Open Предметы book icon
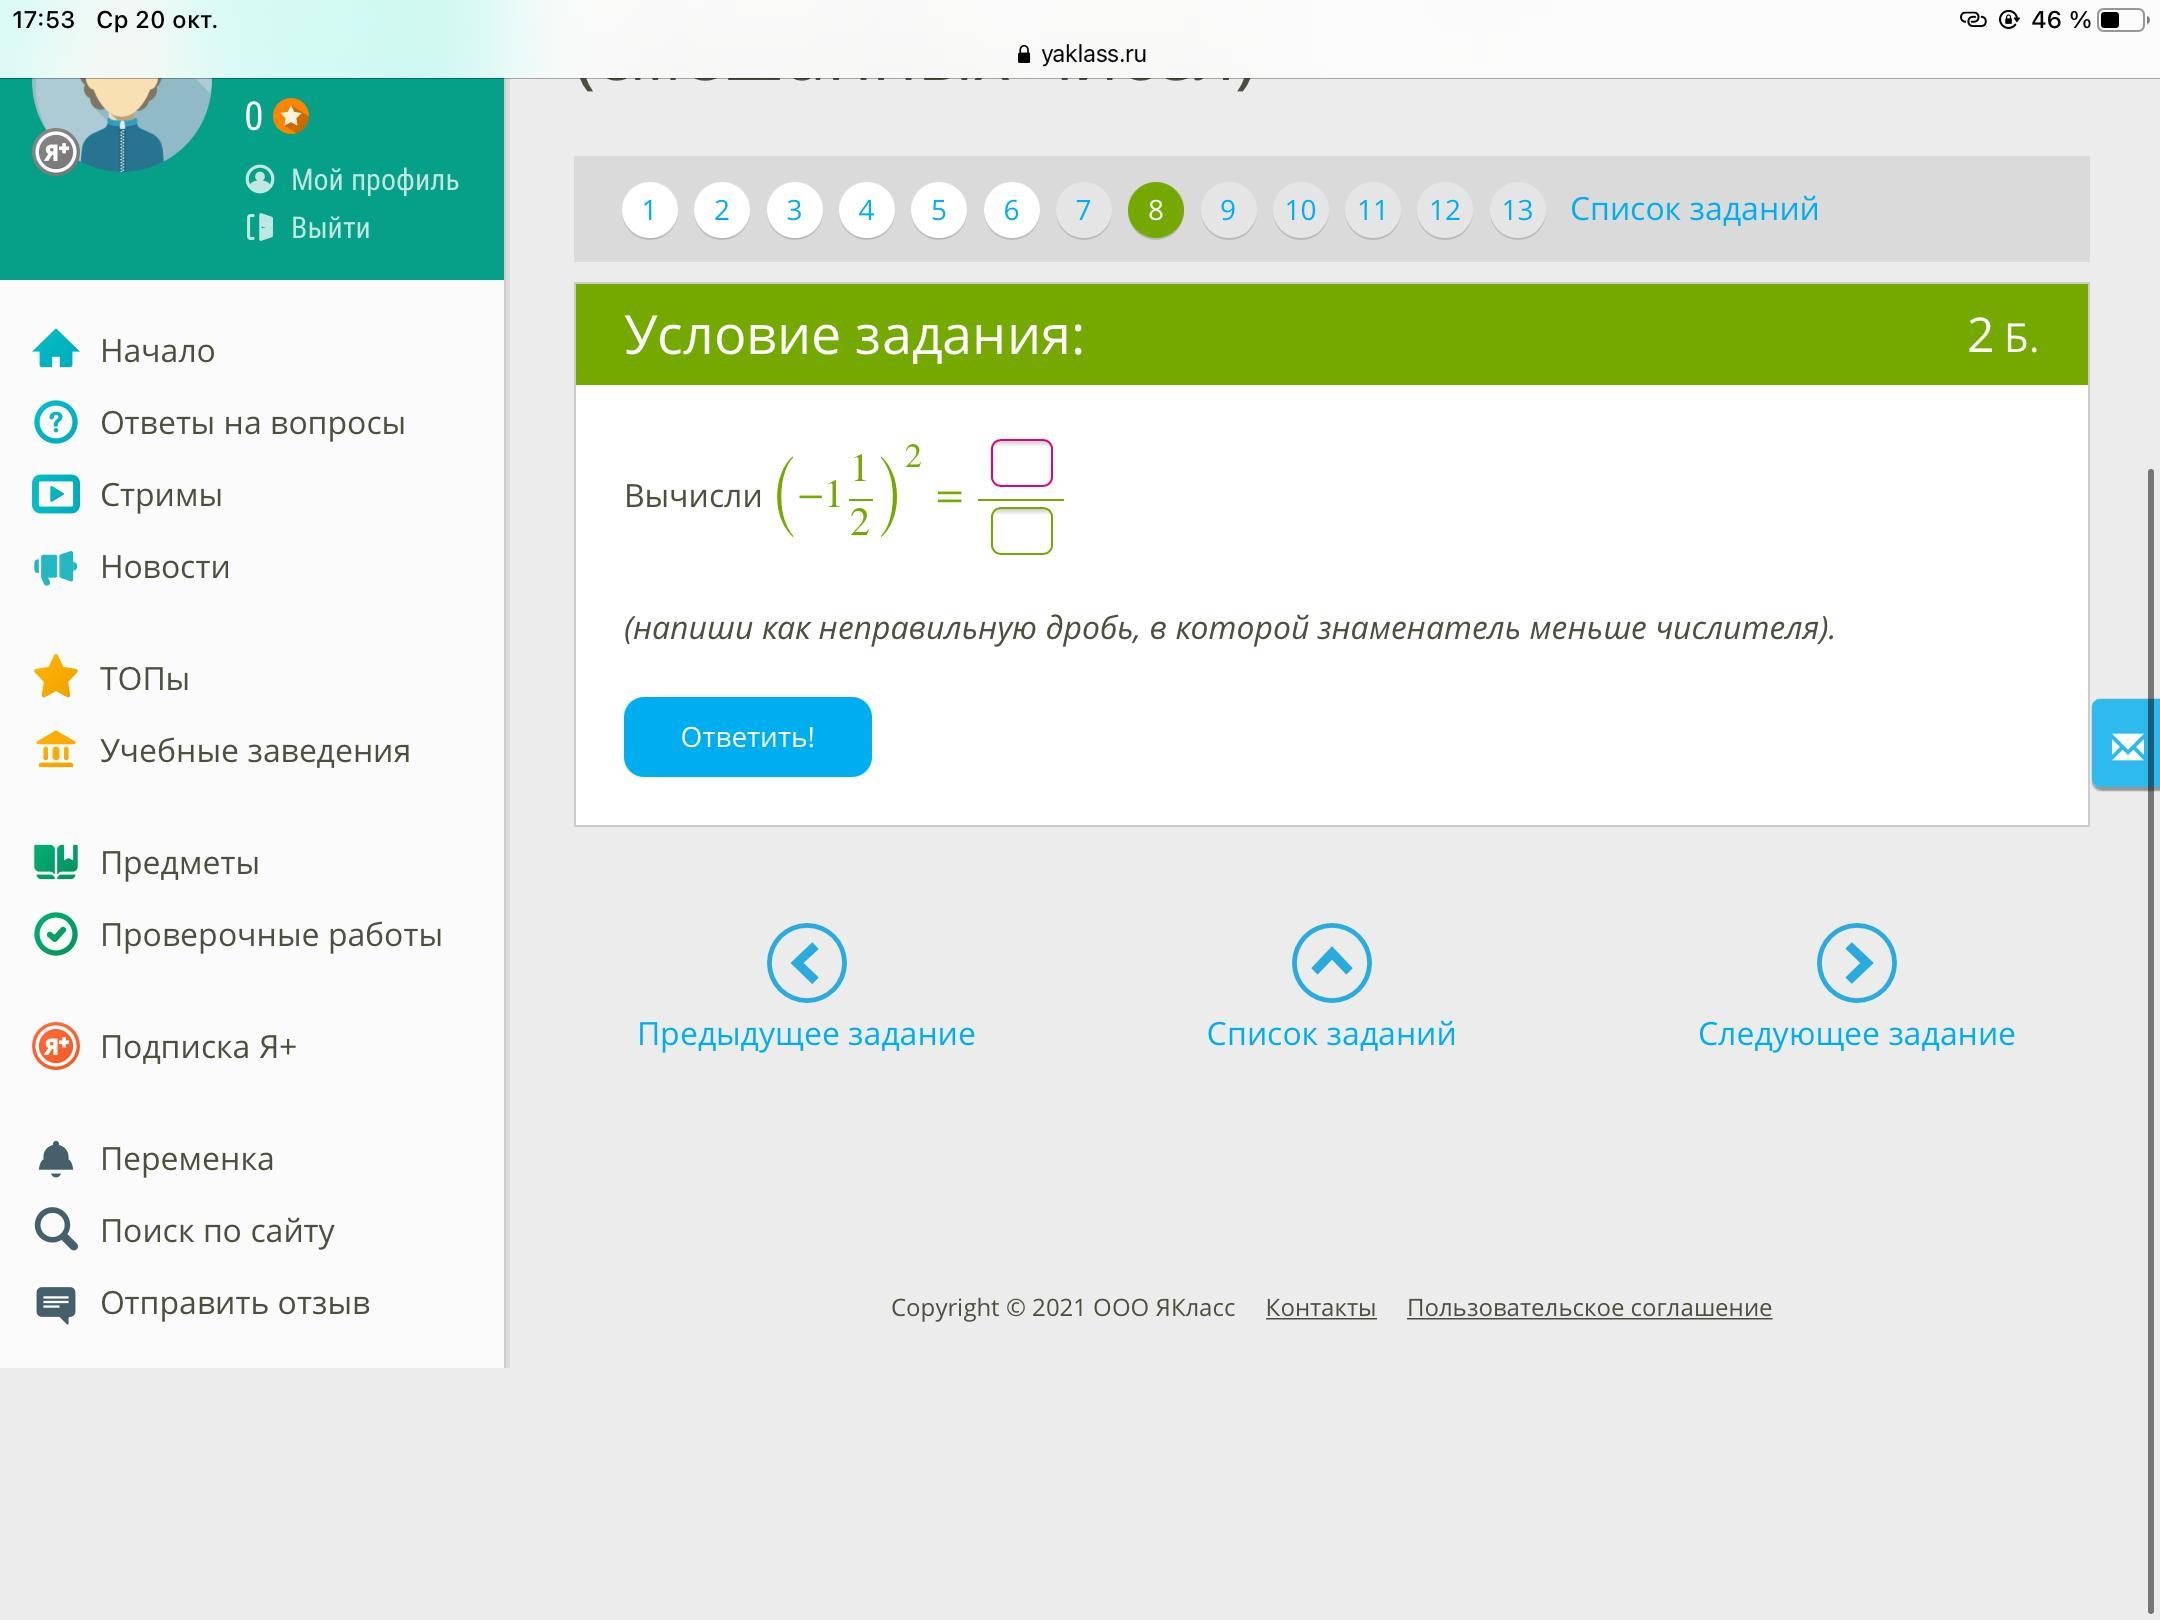This screenshot has height=1620, width=2160. pyautogui.click(x=56, y=861)
